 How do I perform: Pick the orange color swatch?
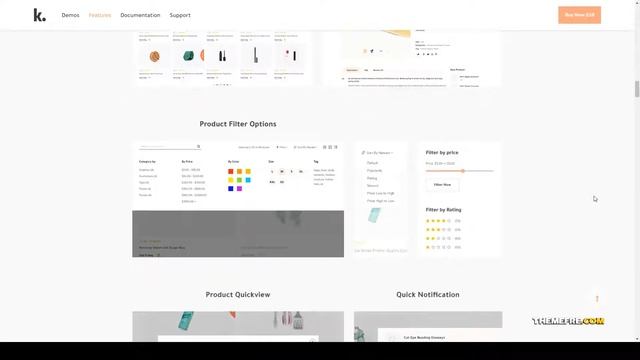[239, 171]
